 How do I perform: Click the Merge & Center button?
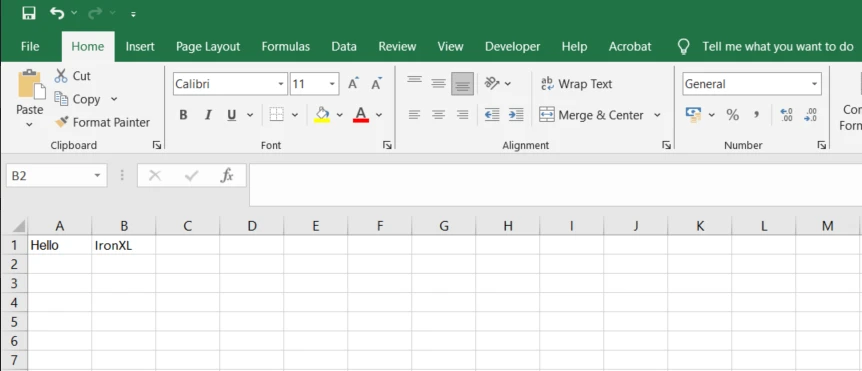coord(592,115)
